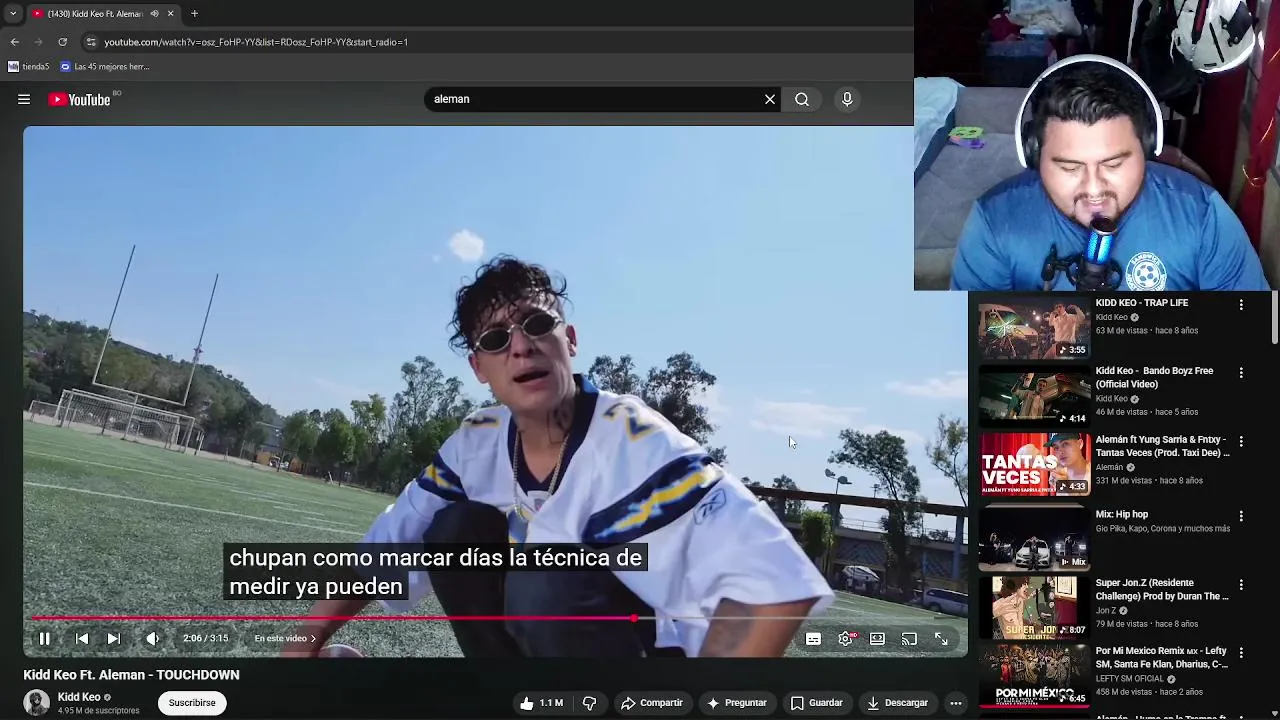This screenshot has width=1280, height=720.
Task: Open the tab search dropdown arrow
Action: pos(13,14)
